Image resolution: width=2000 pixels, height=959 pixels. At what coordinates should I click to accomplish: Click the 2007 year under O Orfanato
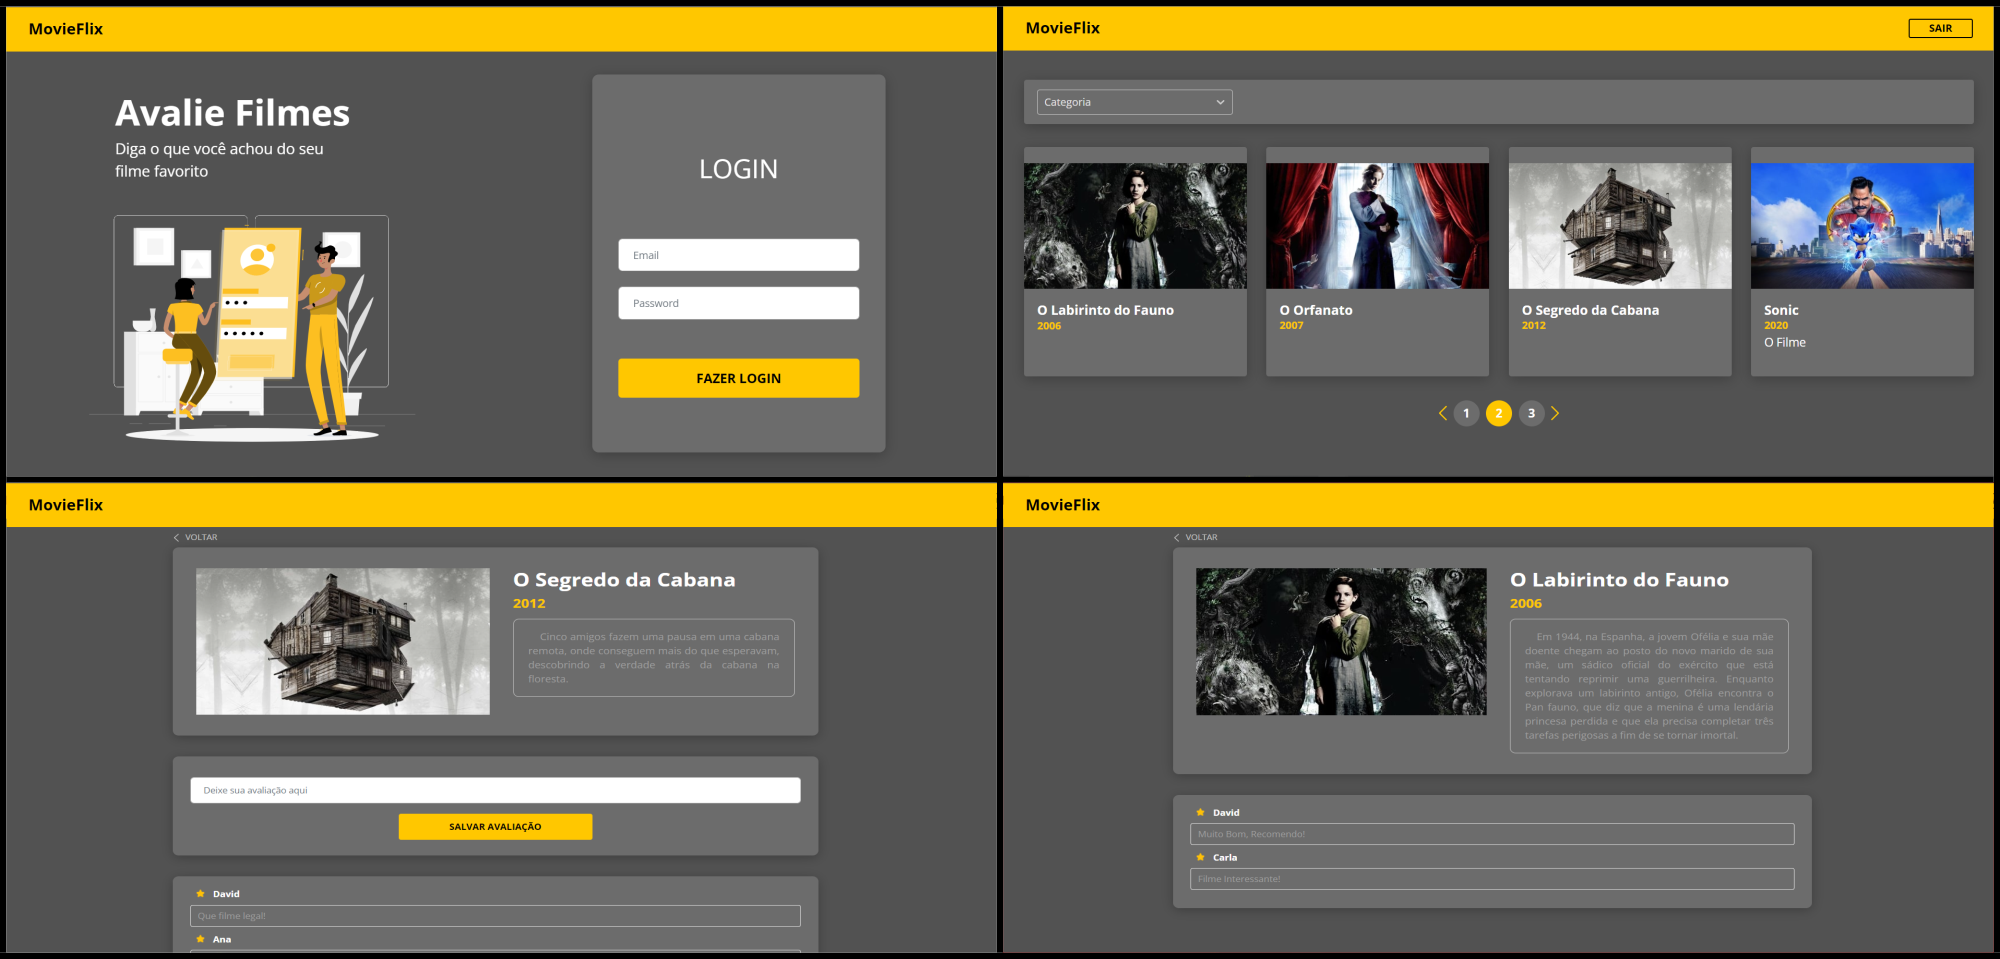coord(1291,326)
